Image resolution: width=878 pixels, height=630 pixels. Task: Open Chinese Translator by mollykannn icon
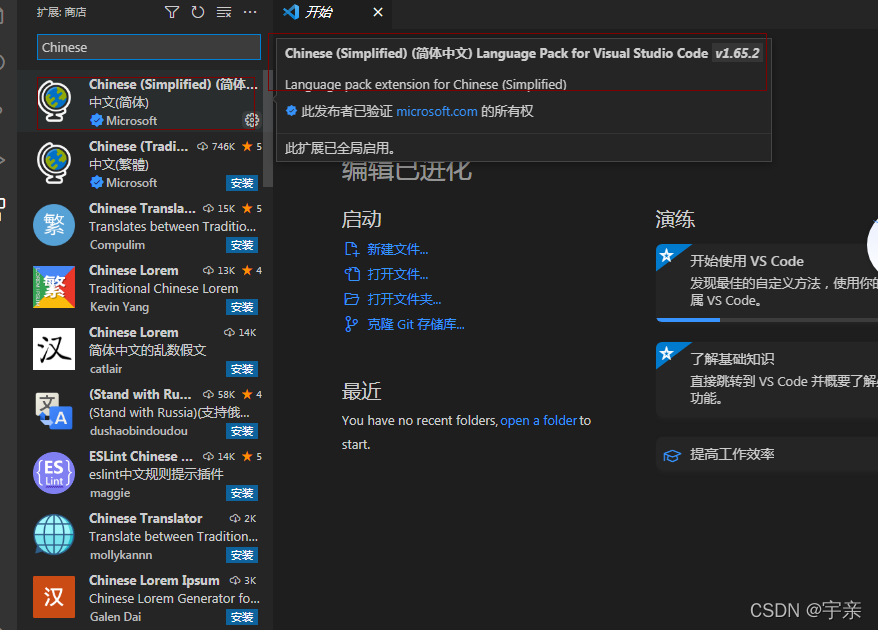pyautogui.click(x=54, y=535)
